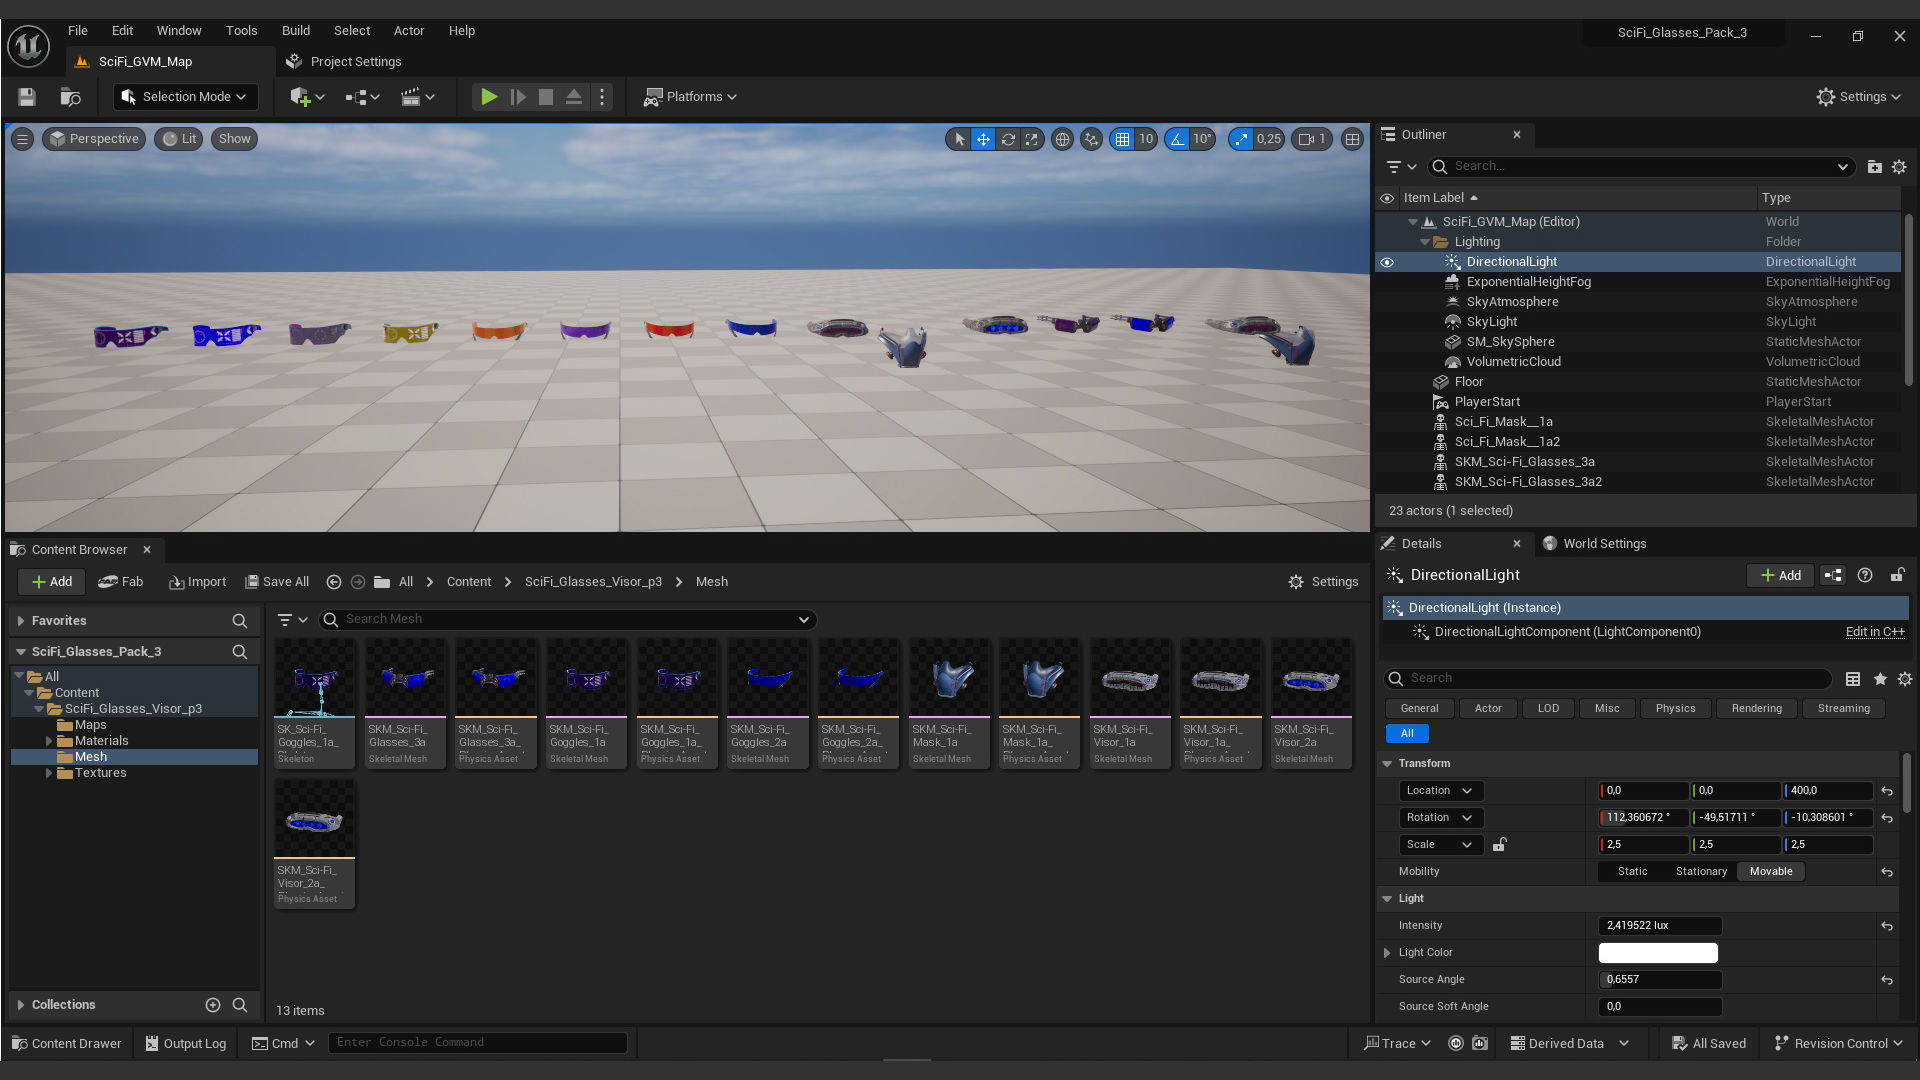
Task: Click the Eject from player icon
Action: point(574,97)
